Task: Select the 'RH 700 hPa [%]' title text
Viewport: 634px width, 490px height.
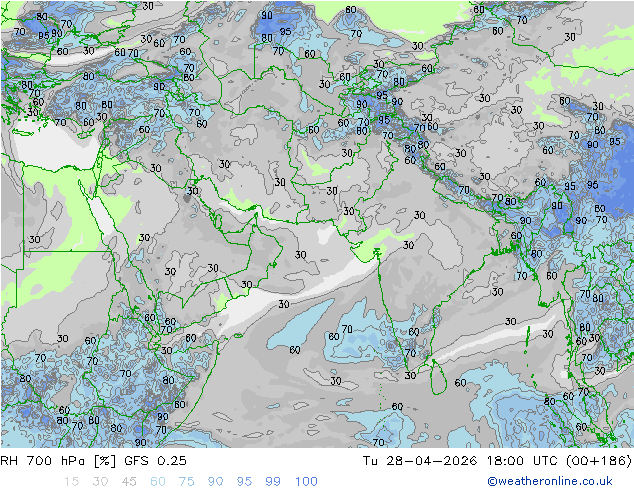Action: pyautogui.click(x=58, y=461)
